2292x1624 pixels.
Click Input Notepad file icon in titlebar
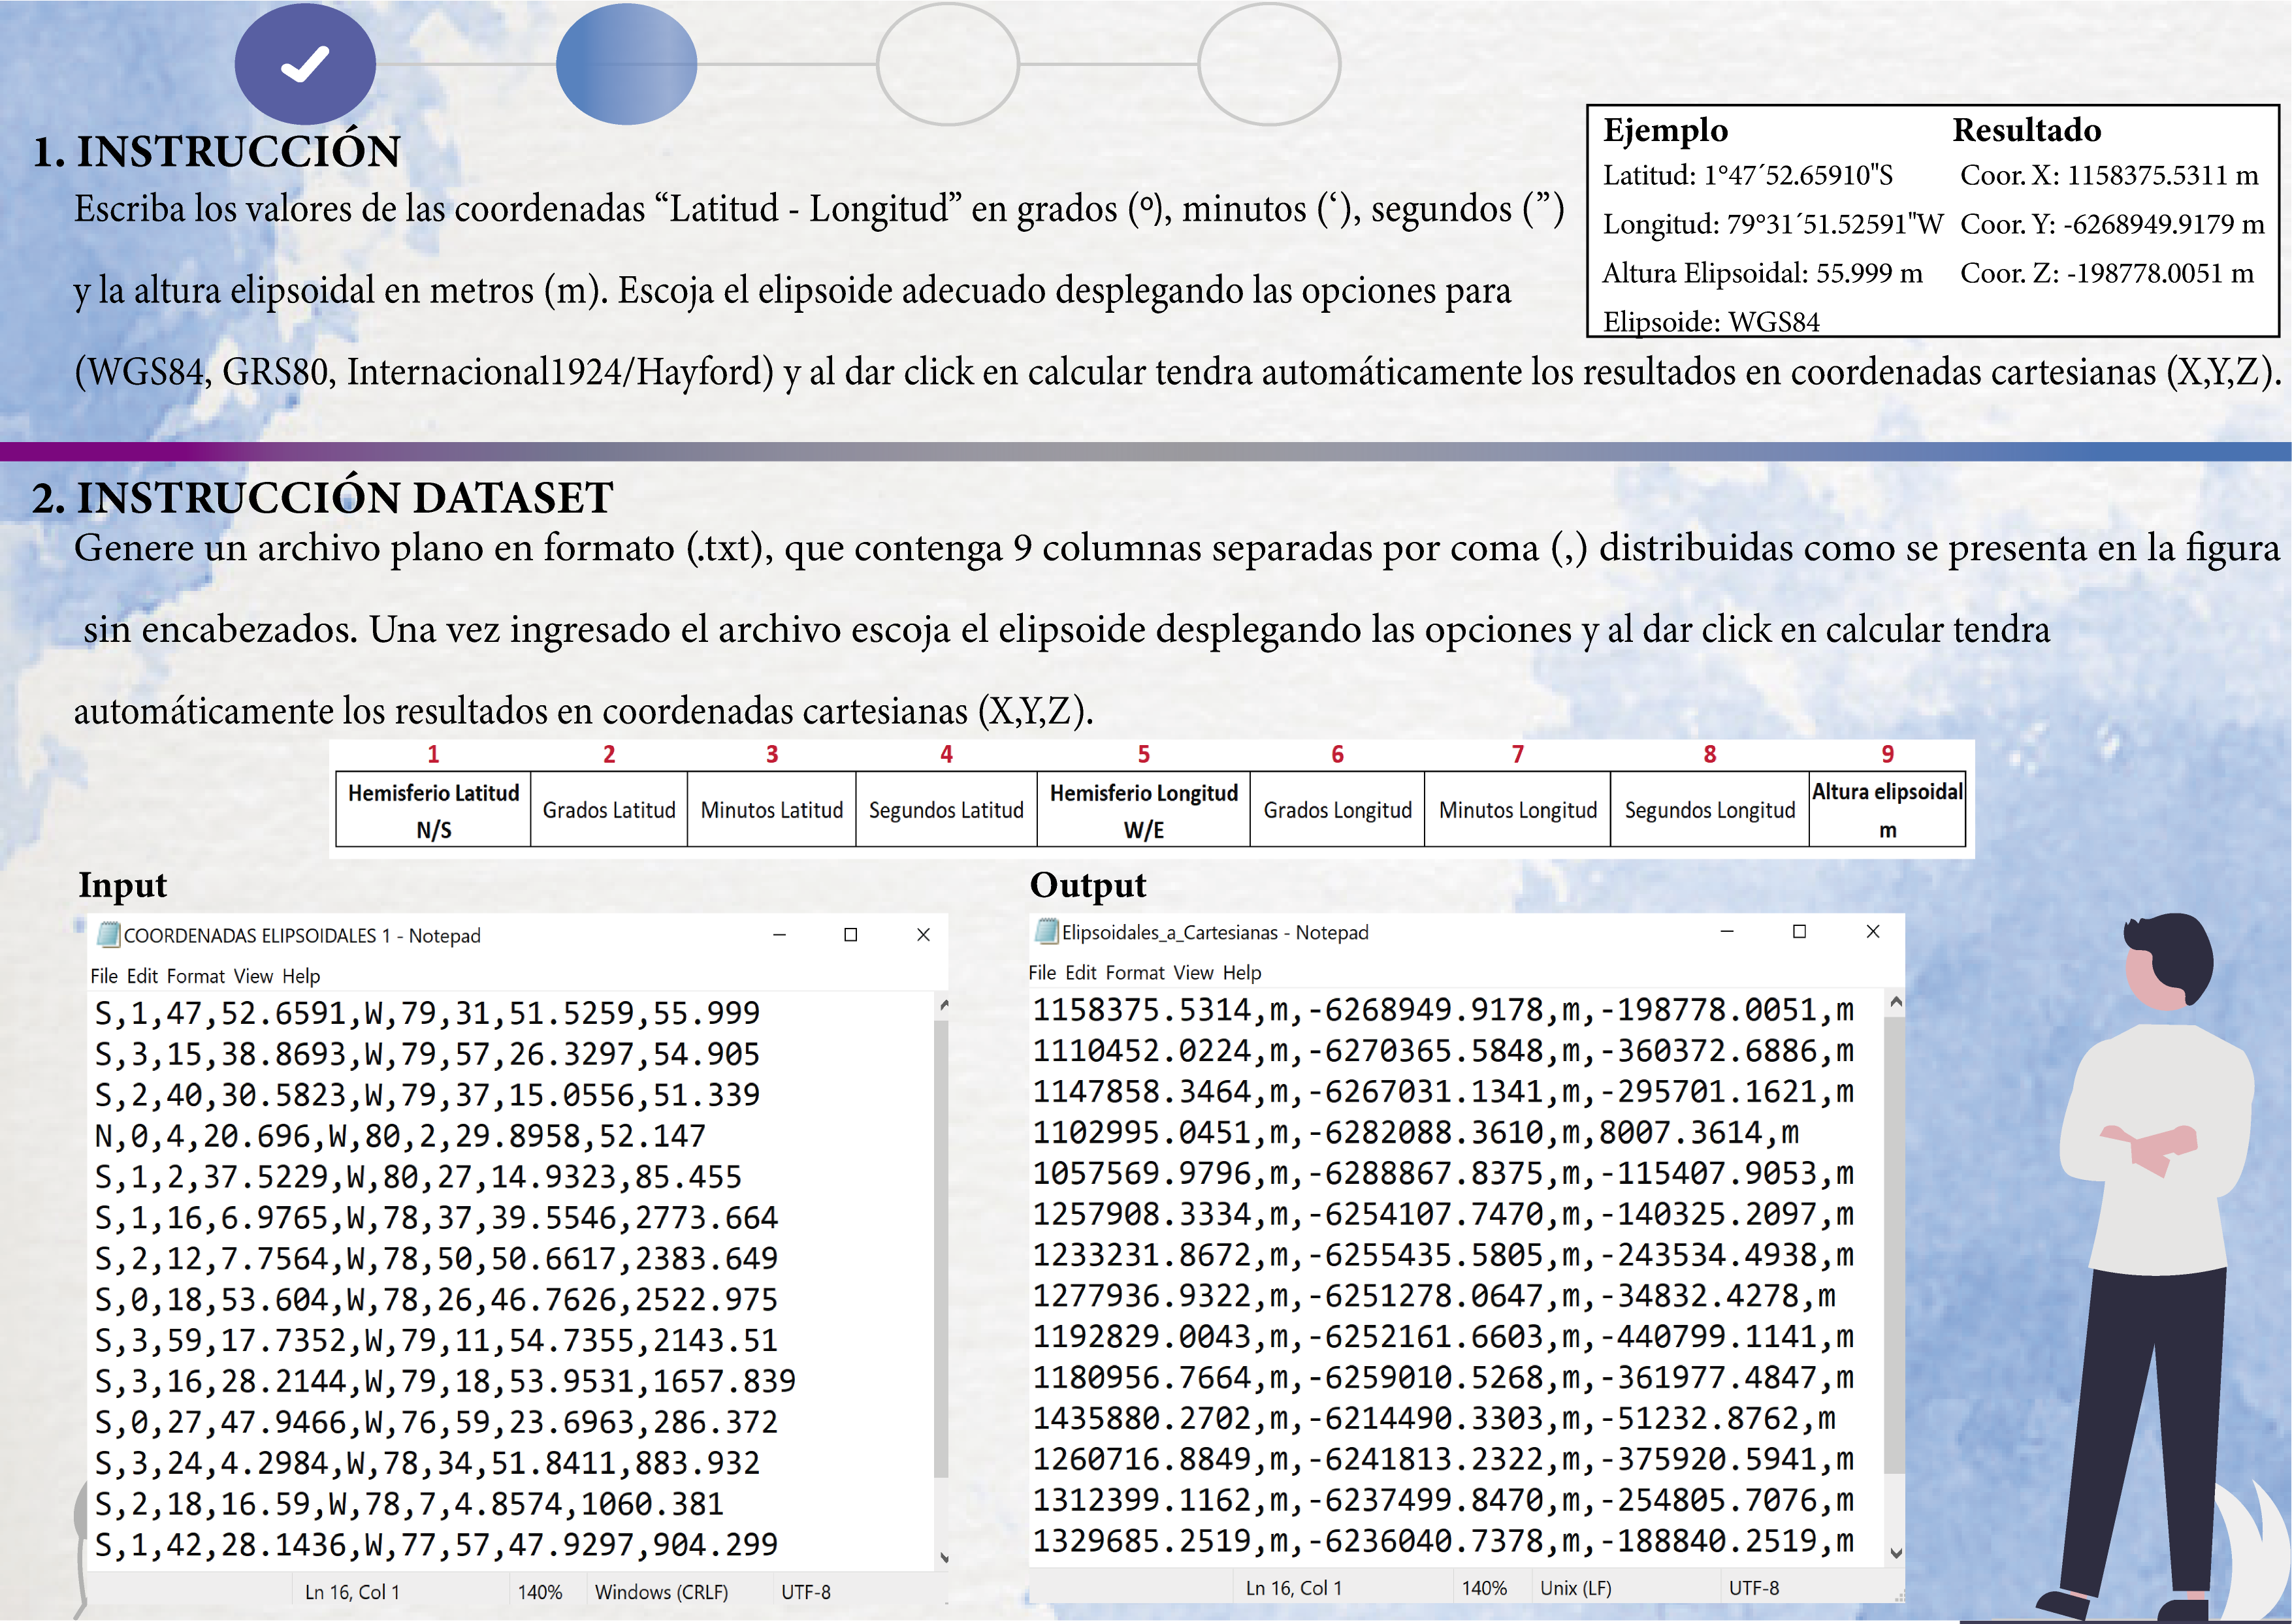(108, 935)
